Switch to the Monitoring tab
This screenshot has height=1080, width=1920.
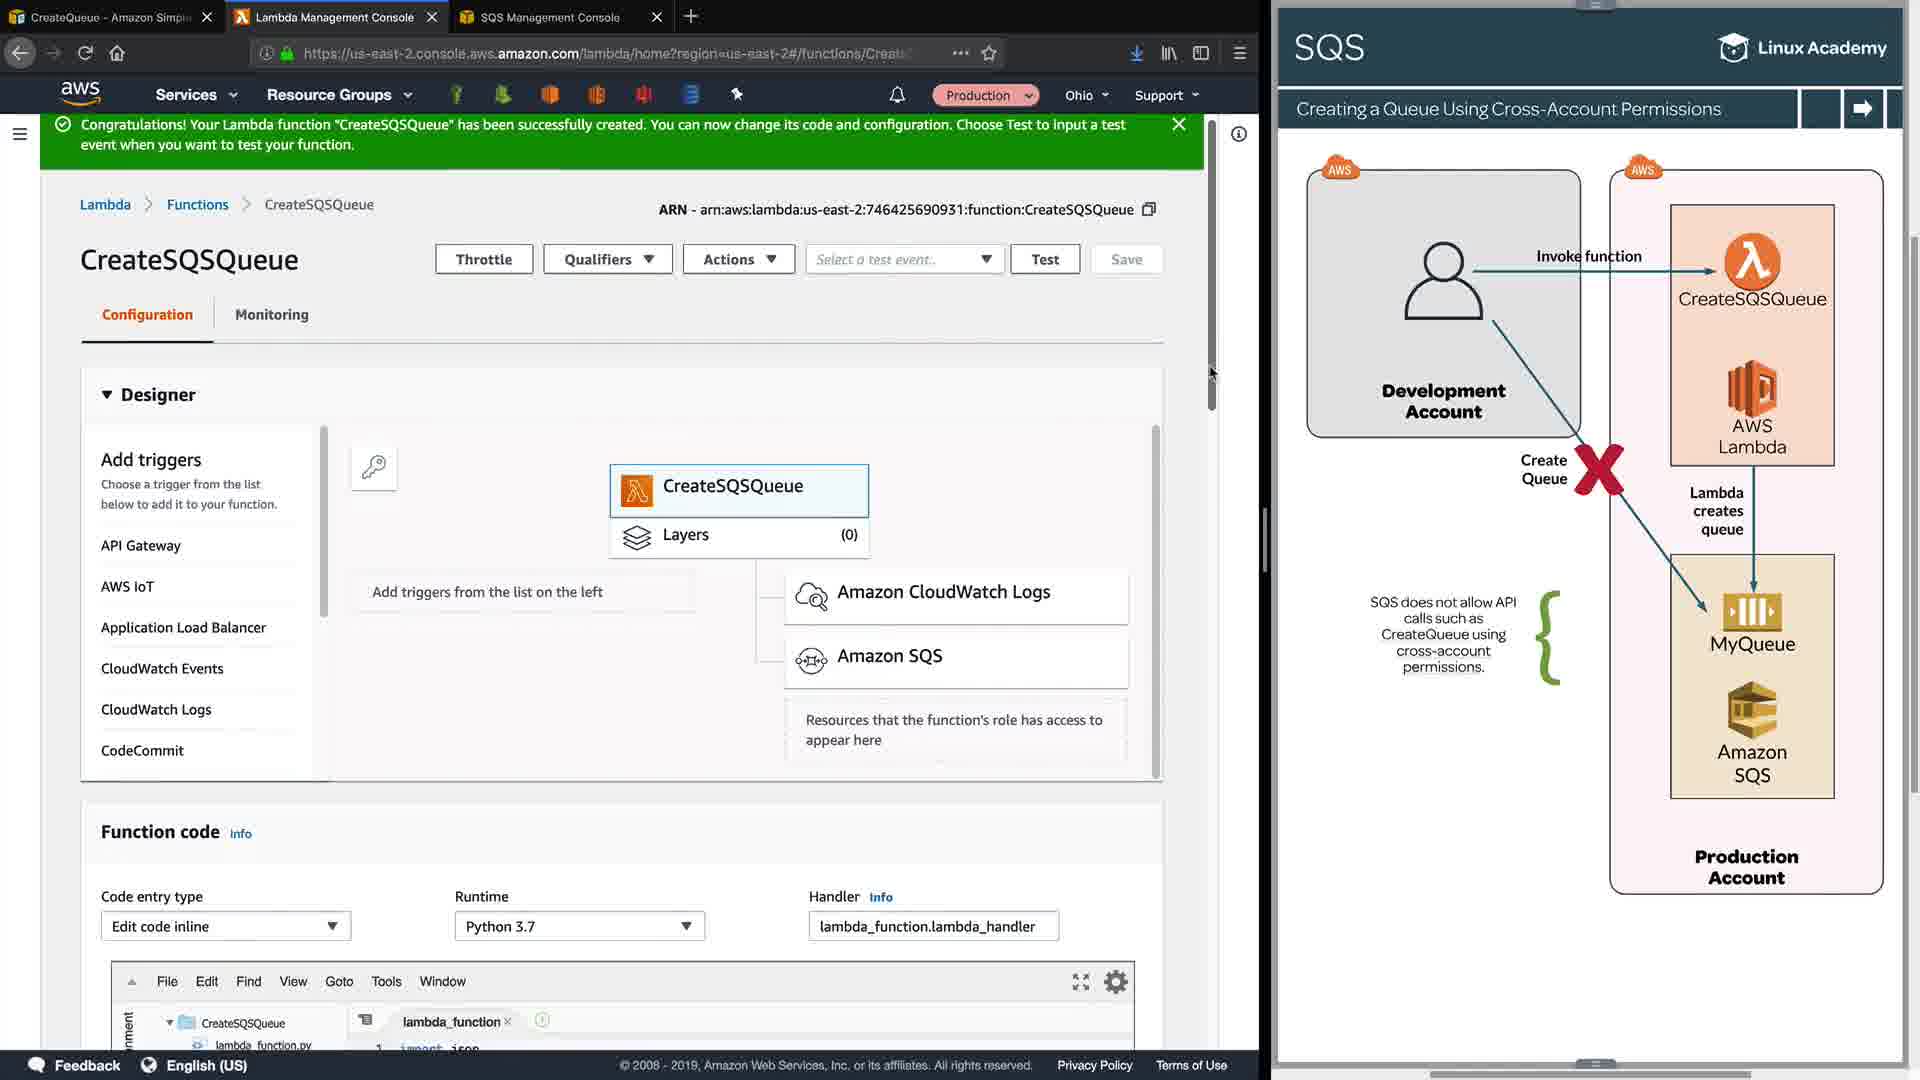click(x=271, y=314)
